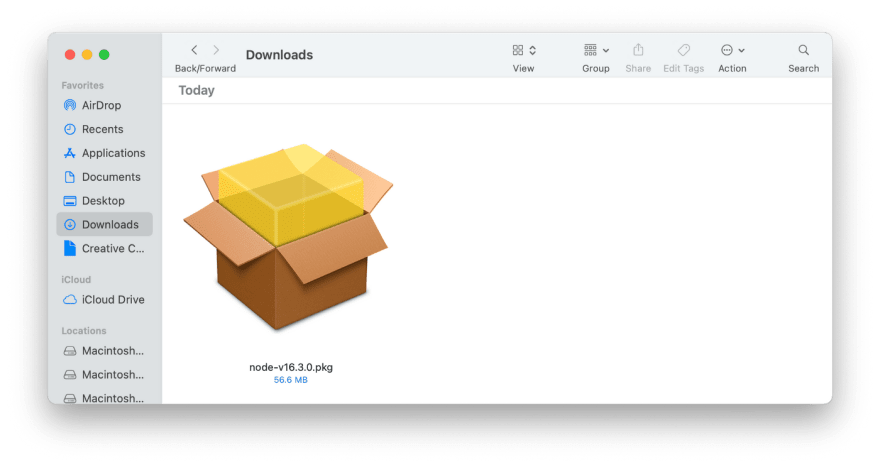Switch to icon grid view
This screenshot has height=467, width=880.
click(x=518, y=50)
